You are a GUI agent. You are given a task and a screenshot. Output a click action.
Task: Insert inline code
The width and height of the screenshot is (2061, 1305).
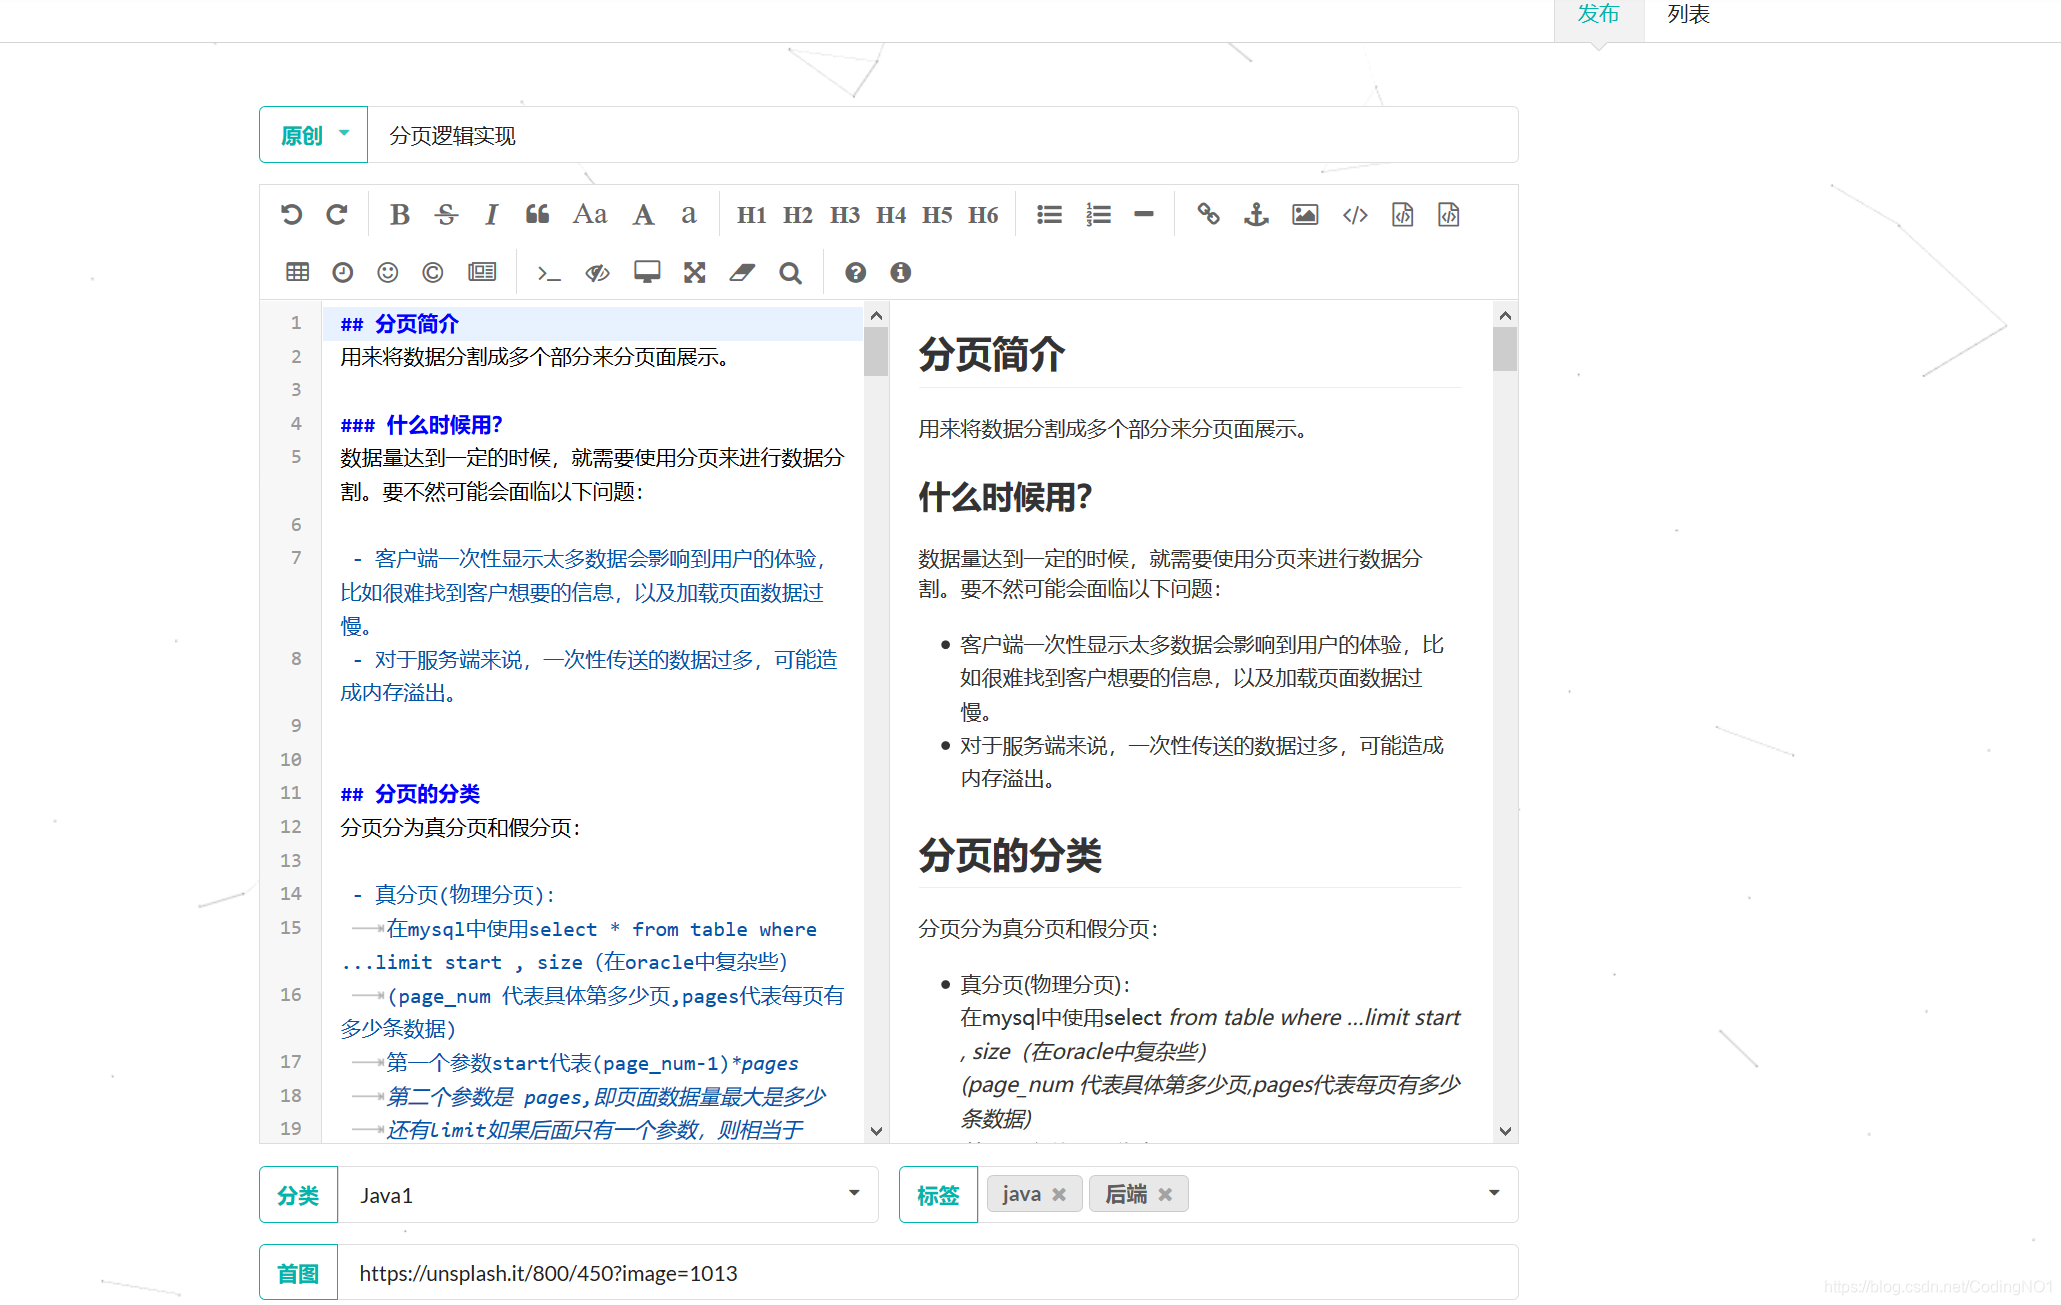(x=1355, y=215)
